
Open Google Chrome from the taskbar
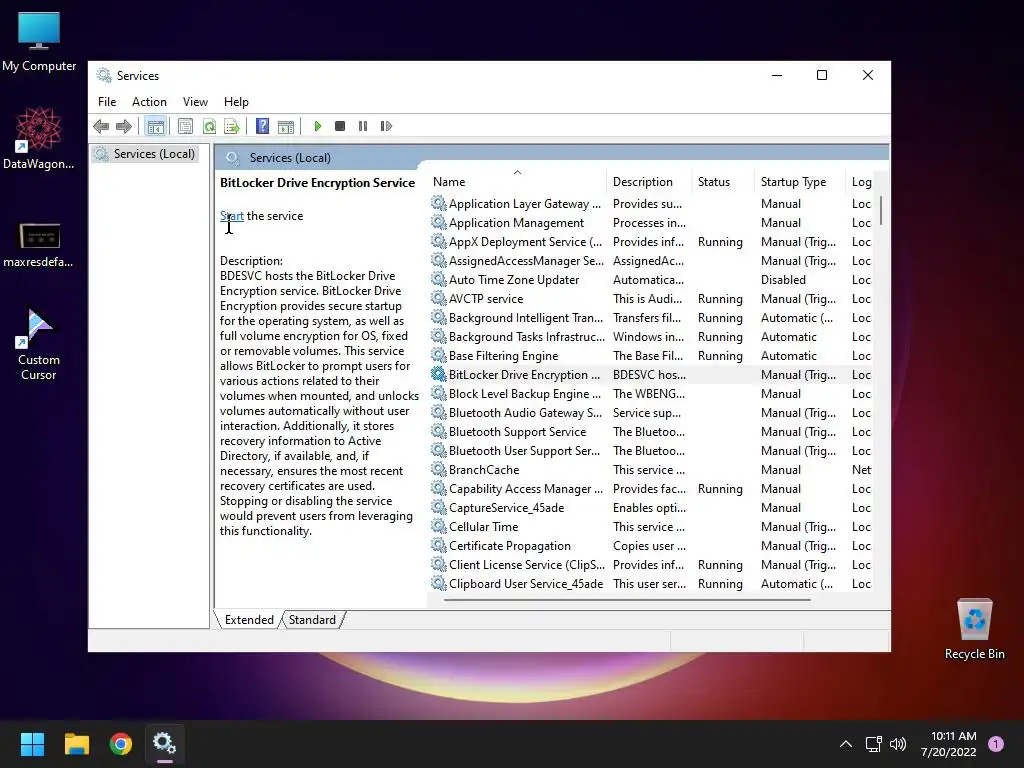click(121, 744)
